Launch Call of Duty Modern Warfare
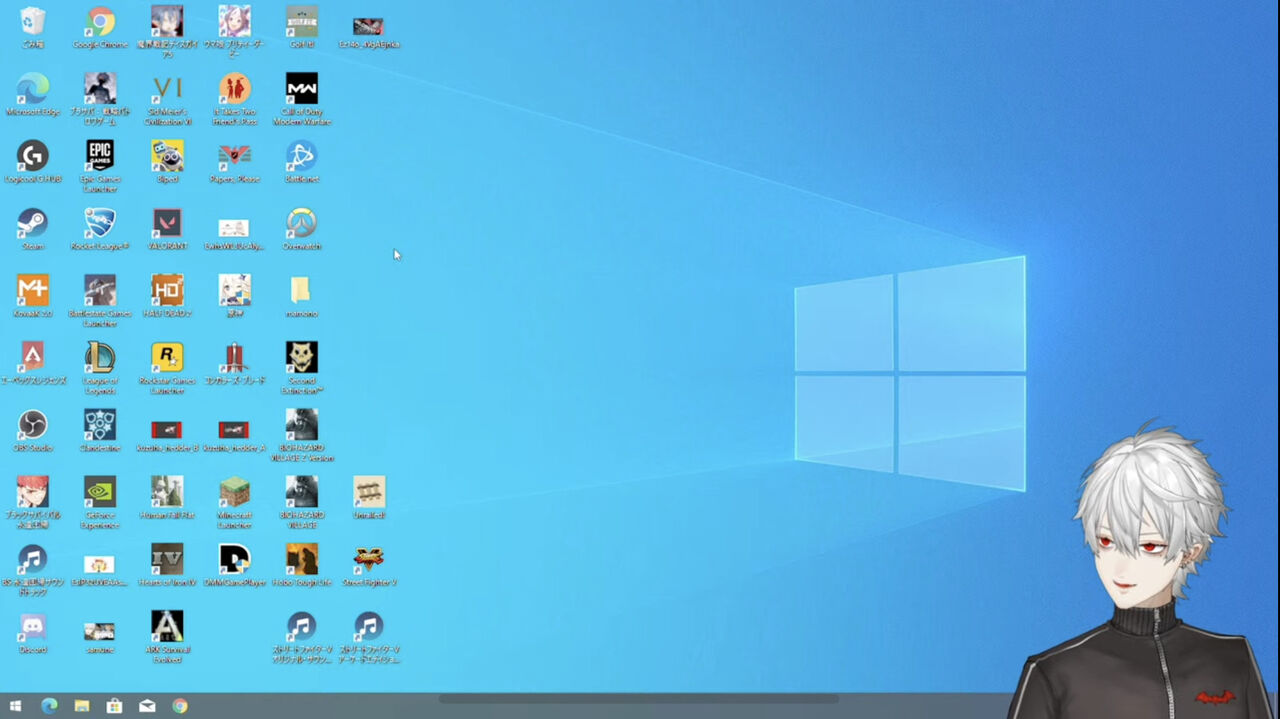 click(x=302, y=89)
